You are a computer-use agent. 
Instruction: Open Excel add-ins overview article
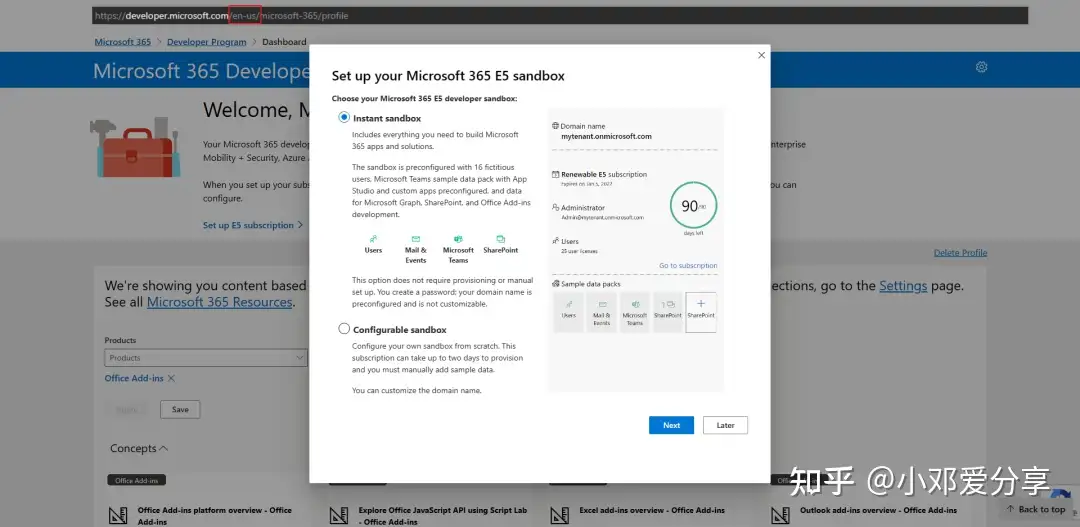652,510
